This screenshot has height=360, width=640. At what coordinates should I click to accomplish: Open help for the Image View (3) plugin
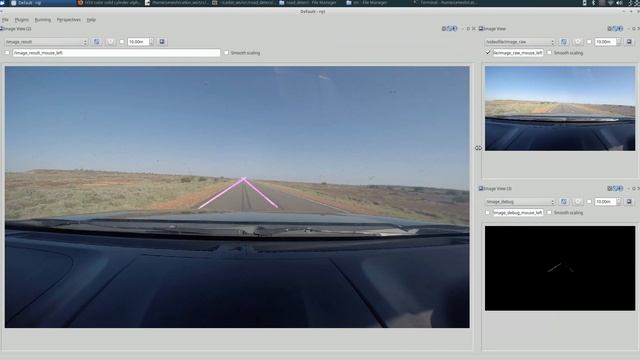(x=621, y=189)
